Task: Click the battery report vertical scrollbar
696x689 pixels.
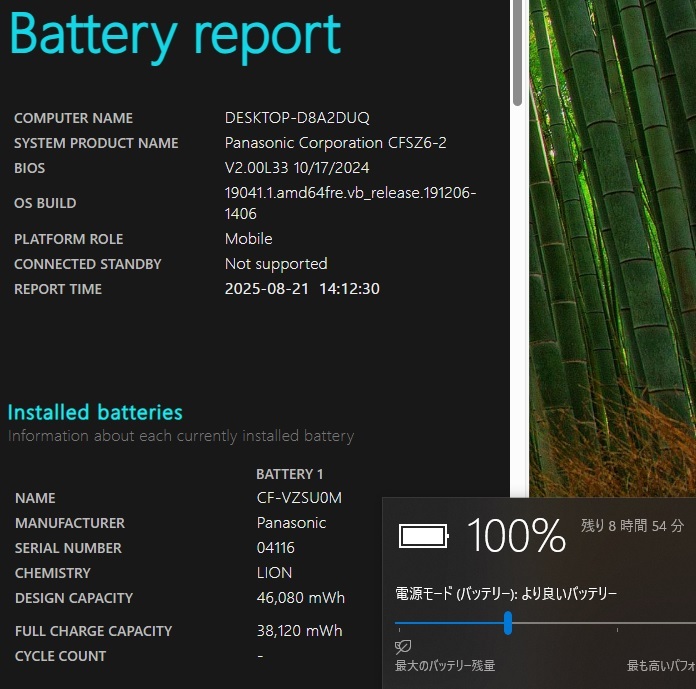Action: click(x=517, y=53)
